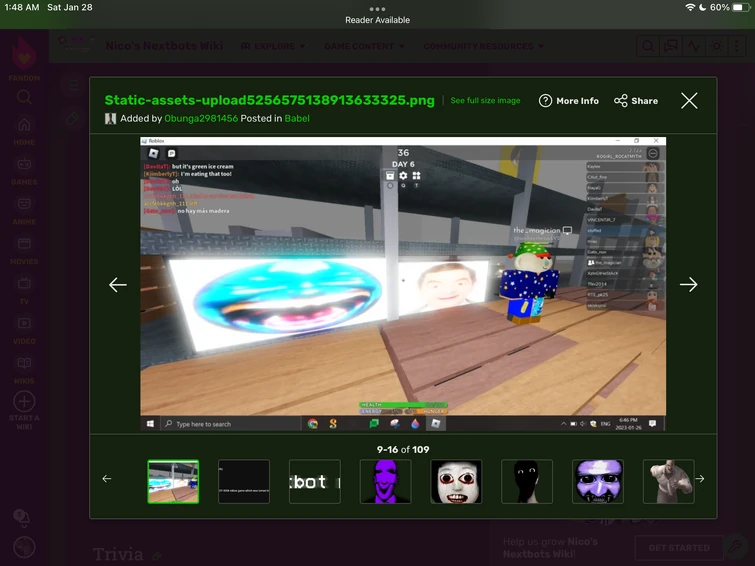Expand the Game Content menu
This screenshot has width=755, height=566.
(364, 46)
